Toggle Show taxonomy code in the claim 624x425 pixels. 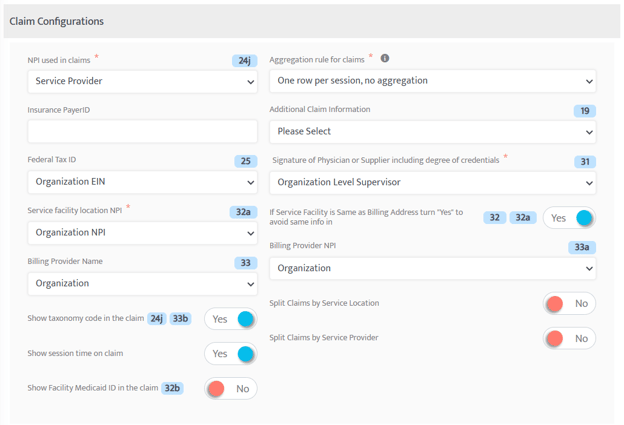230,319
